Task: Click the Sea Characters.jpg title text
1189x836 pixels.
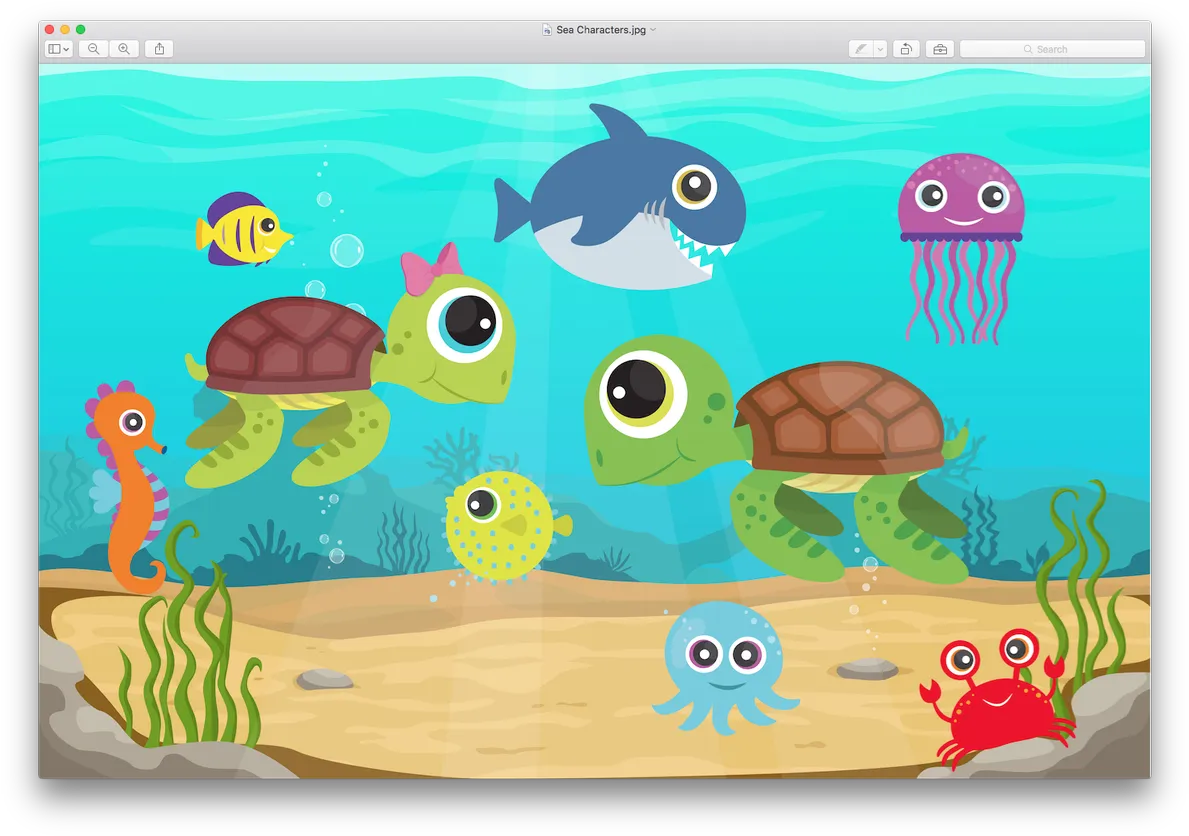Action: [601, 30]
